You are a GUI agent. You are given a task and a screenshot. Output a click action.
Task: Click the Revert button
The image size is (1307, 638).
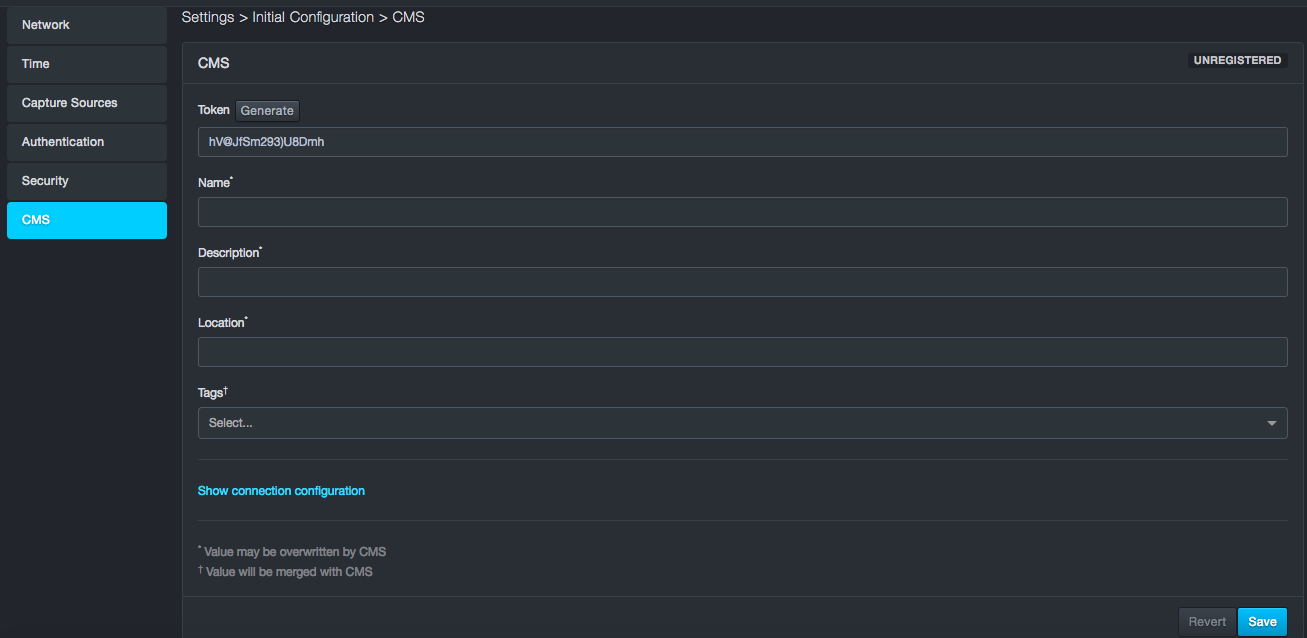pyautogui.click(x=1207, y=622)
